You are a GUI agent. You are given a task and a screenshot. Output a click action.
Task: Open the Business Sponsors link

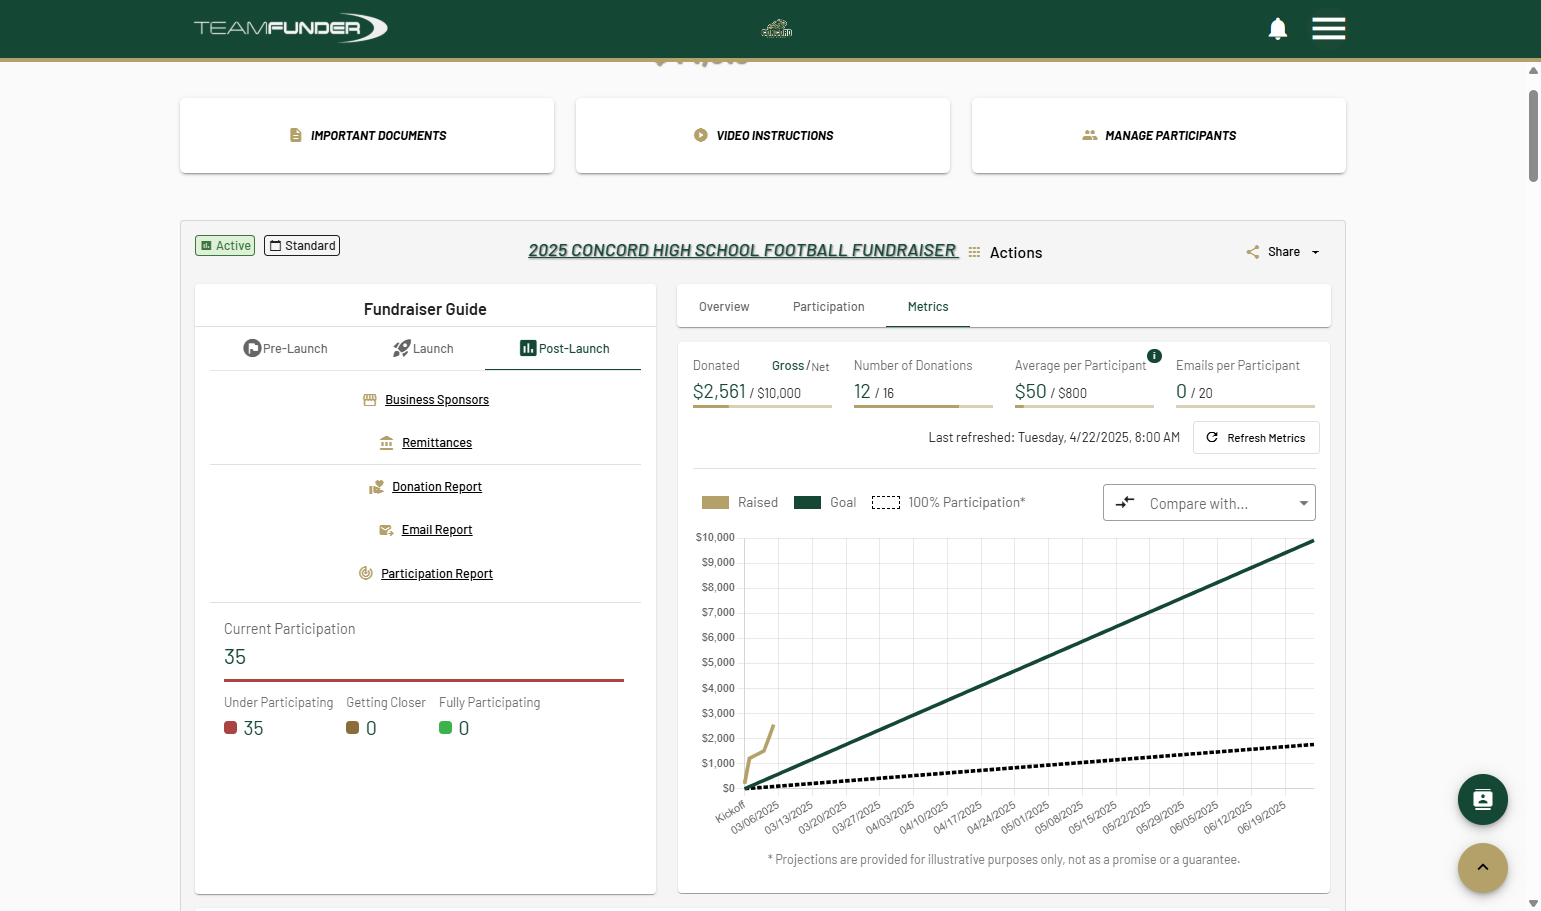click(437, 400)
